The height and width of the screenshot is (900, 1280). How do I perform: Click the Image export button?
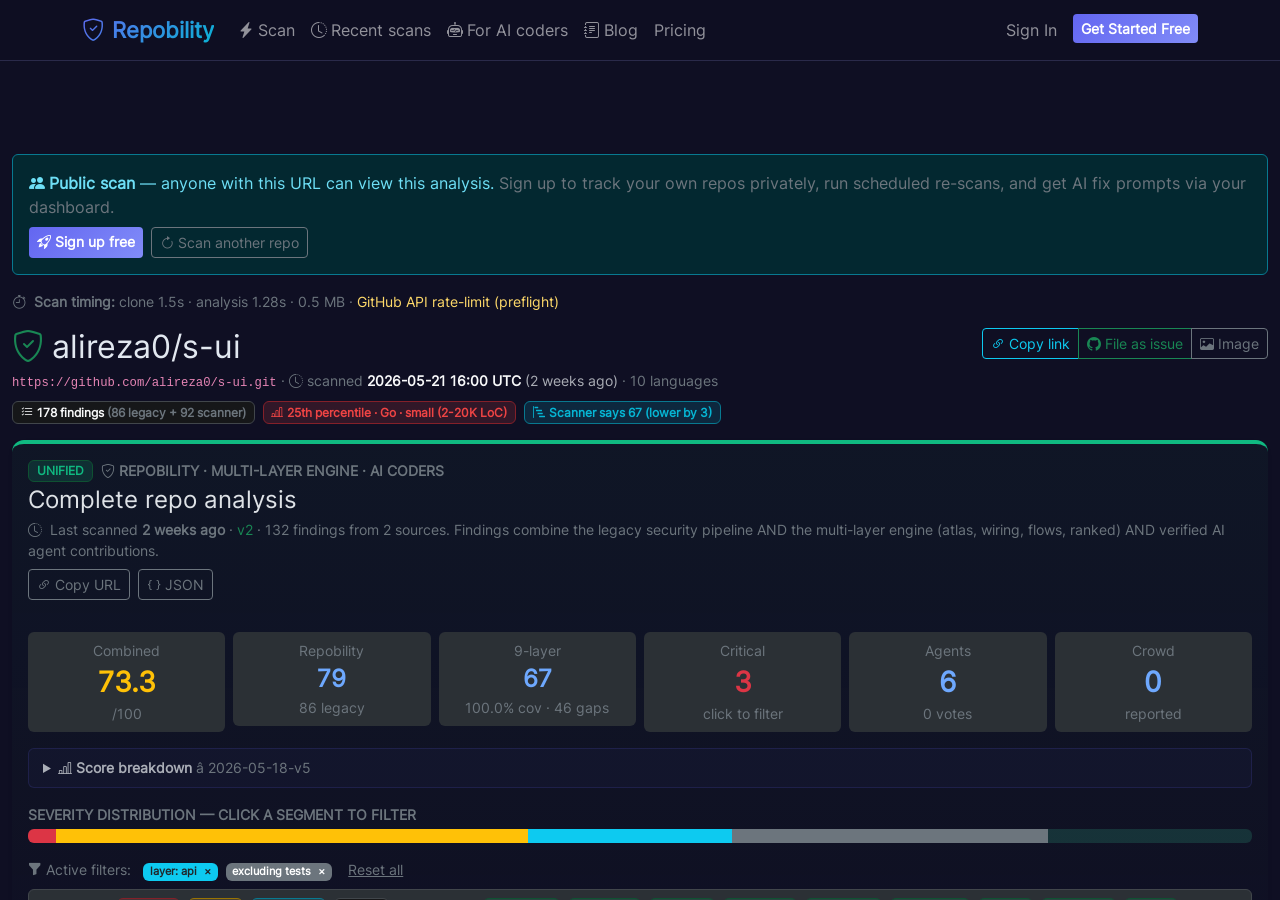(x=1229, y=343)
